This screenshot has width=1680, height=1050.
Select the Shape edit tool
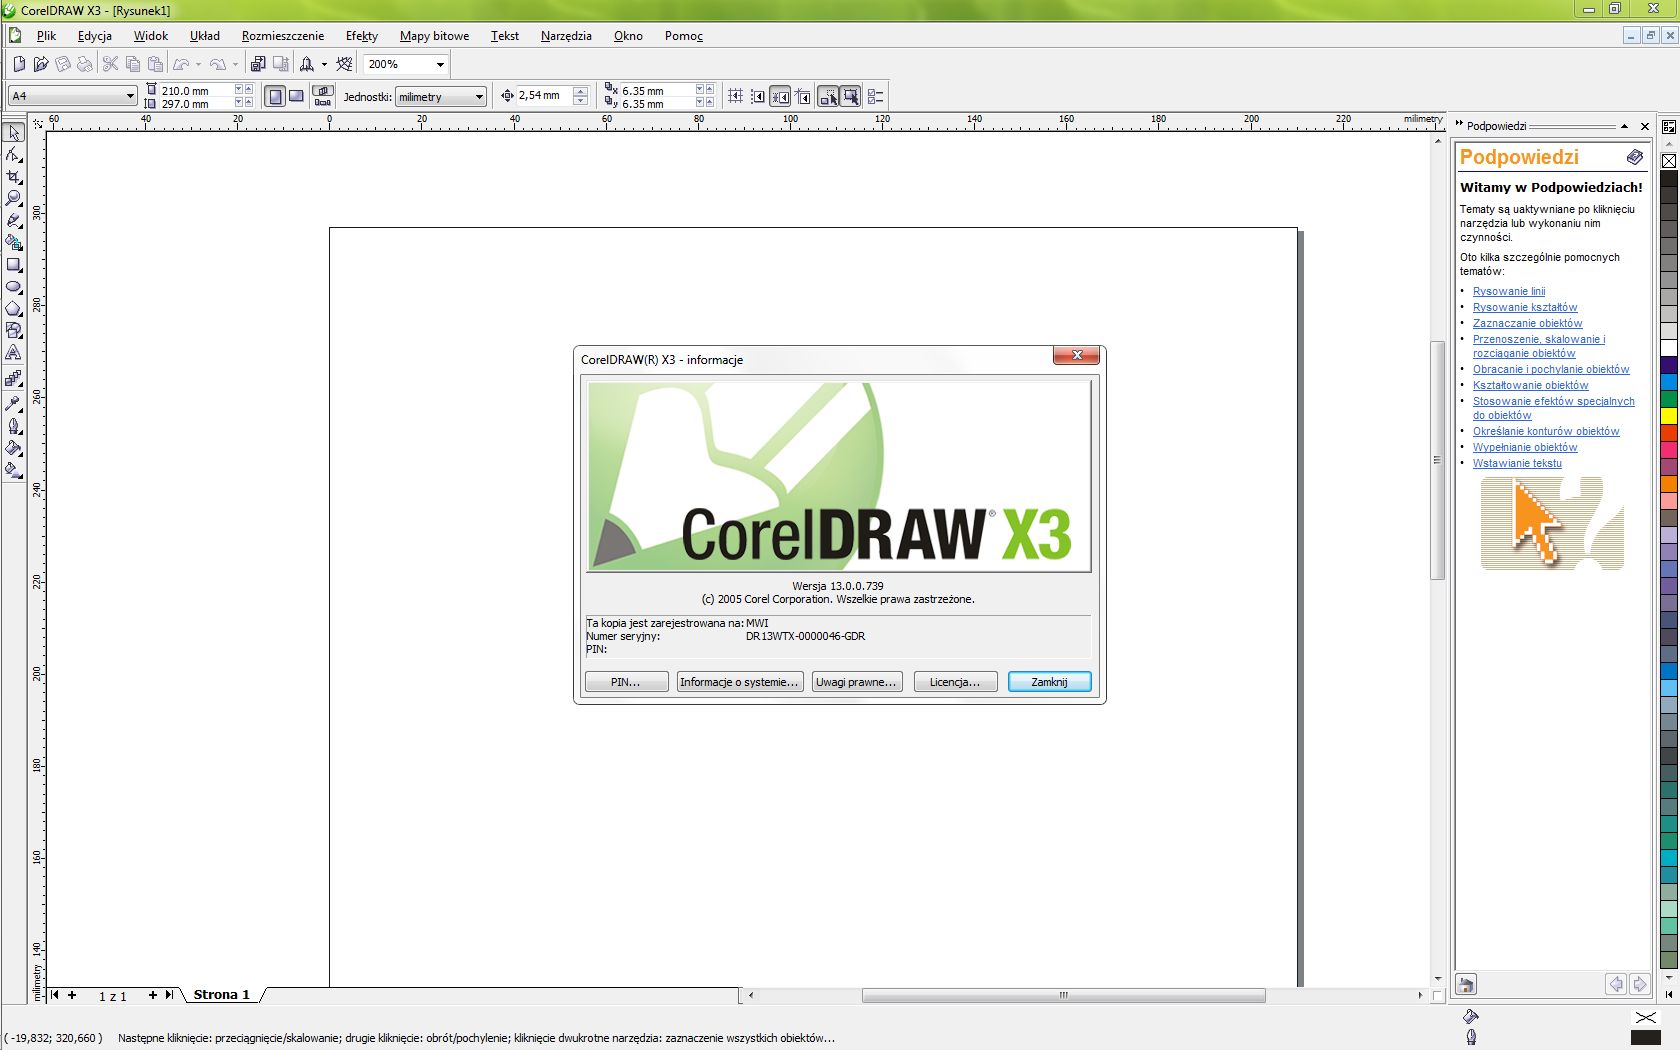pos(14,155)
